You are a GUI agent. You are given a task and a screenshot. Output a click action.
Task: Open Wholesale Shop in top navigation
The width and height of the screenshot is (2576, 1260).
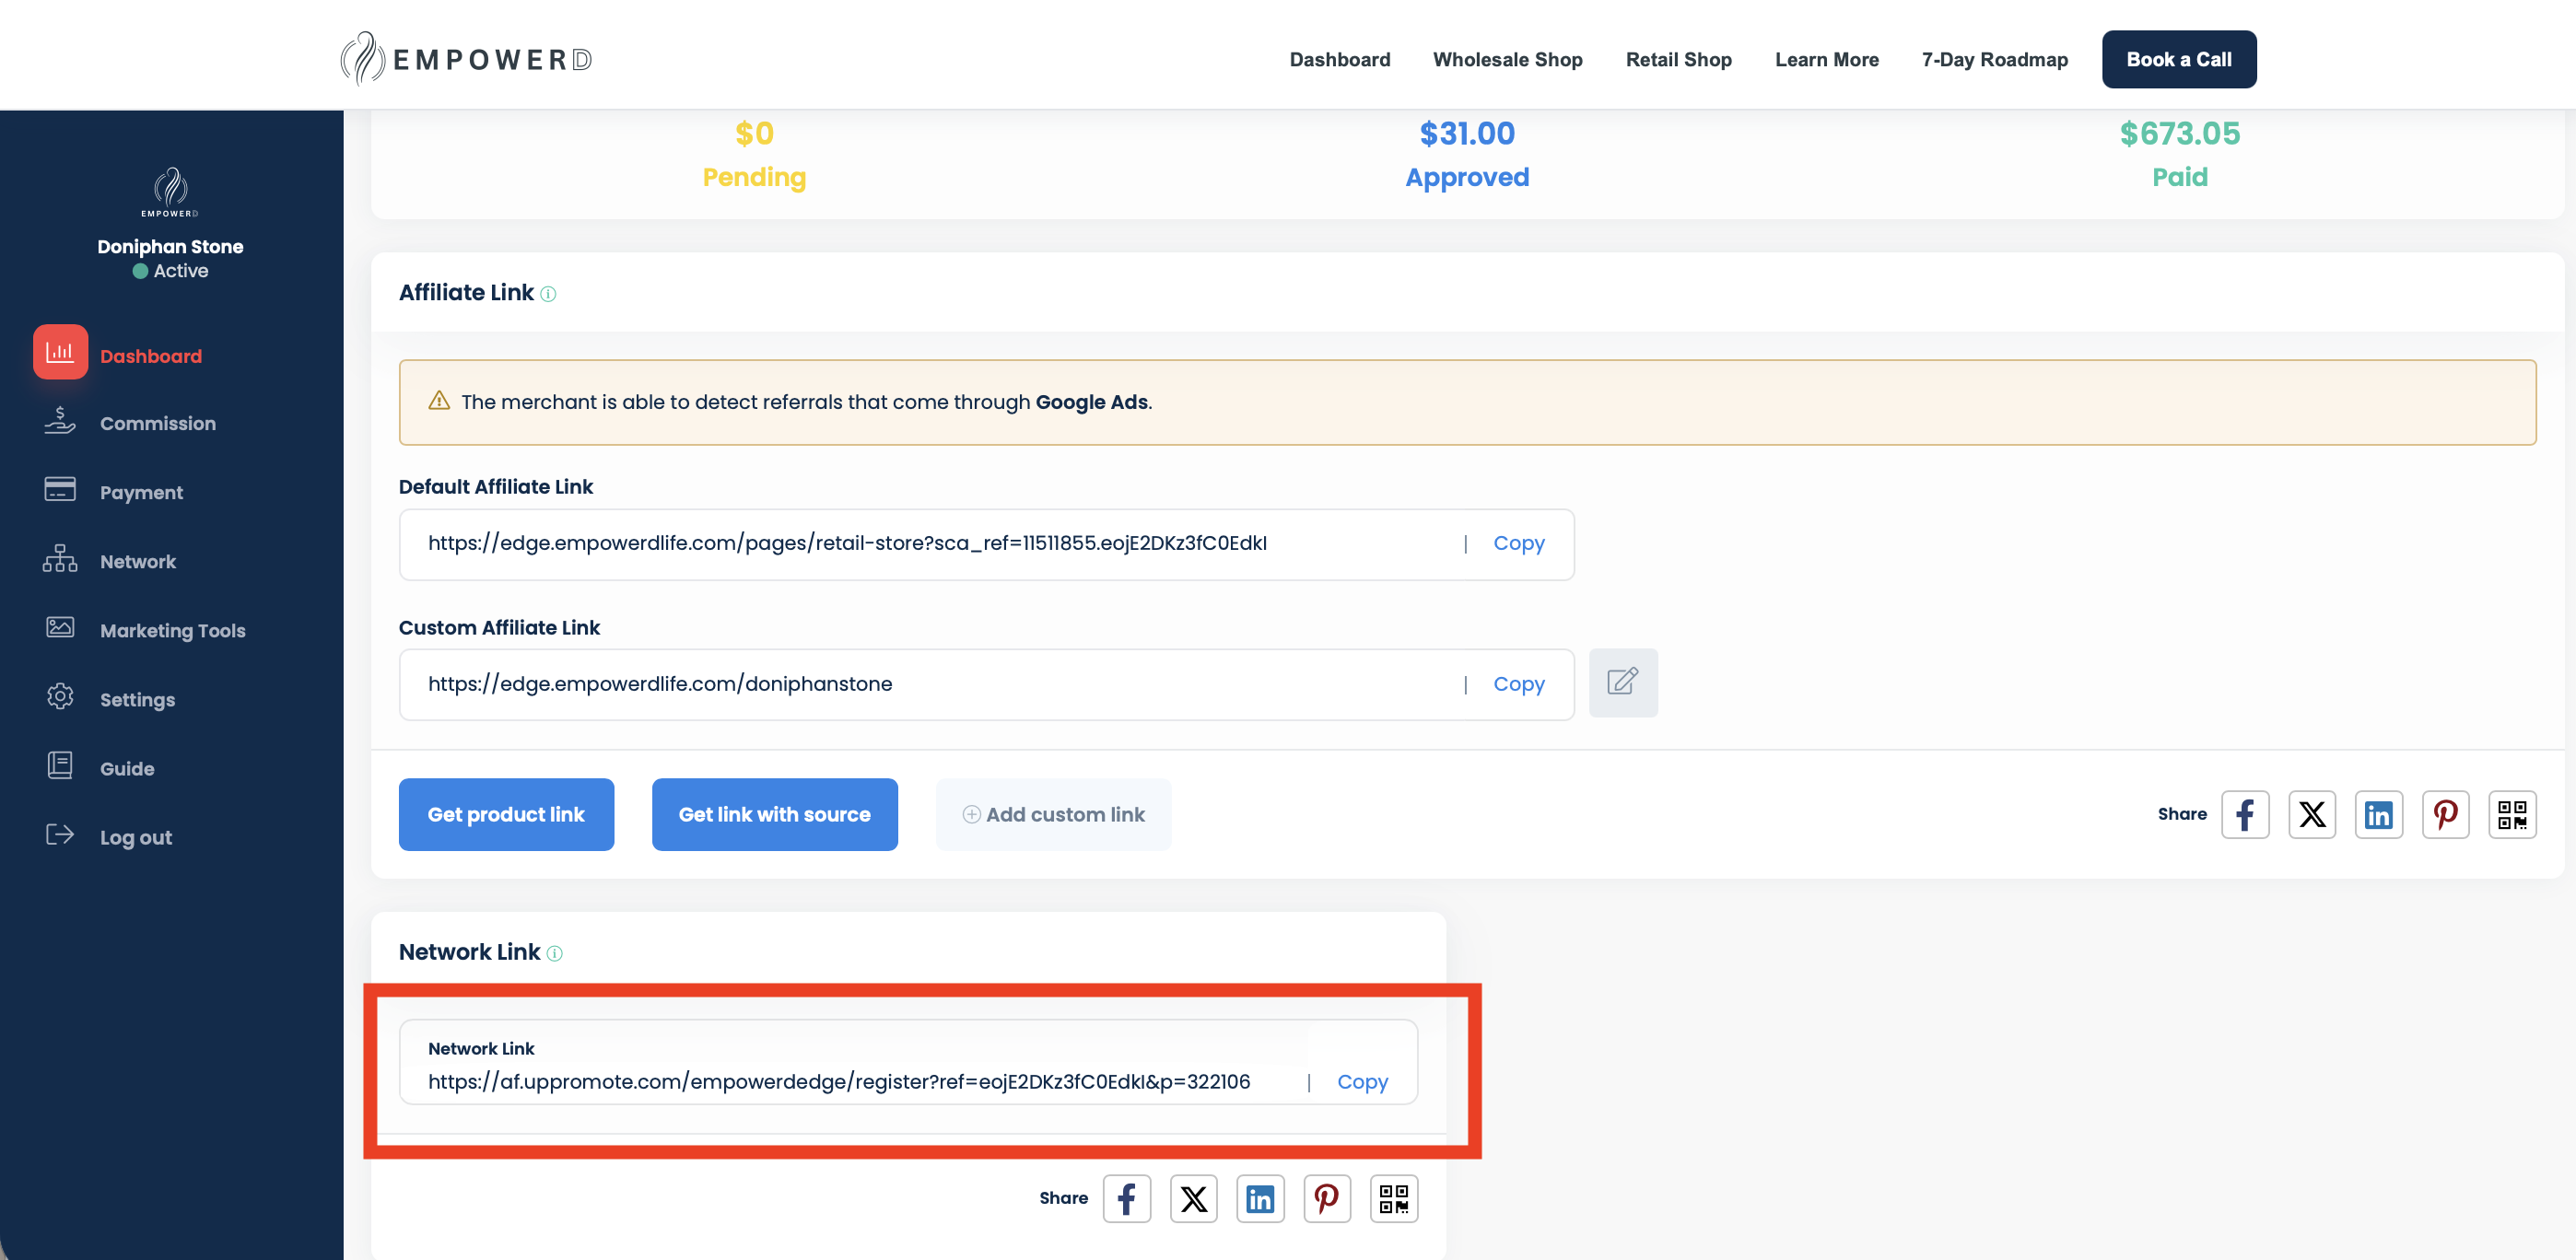tap(1507, 59)
